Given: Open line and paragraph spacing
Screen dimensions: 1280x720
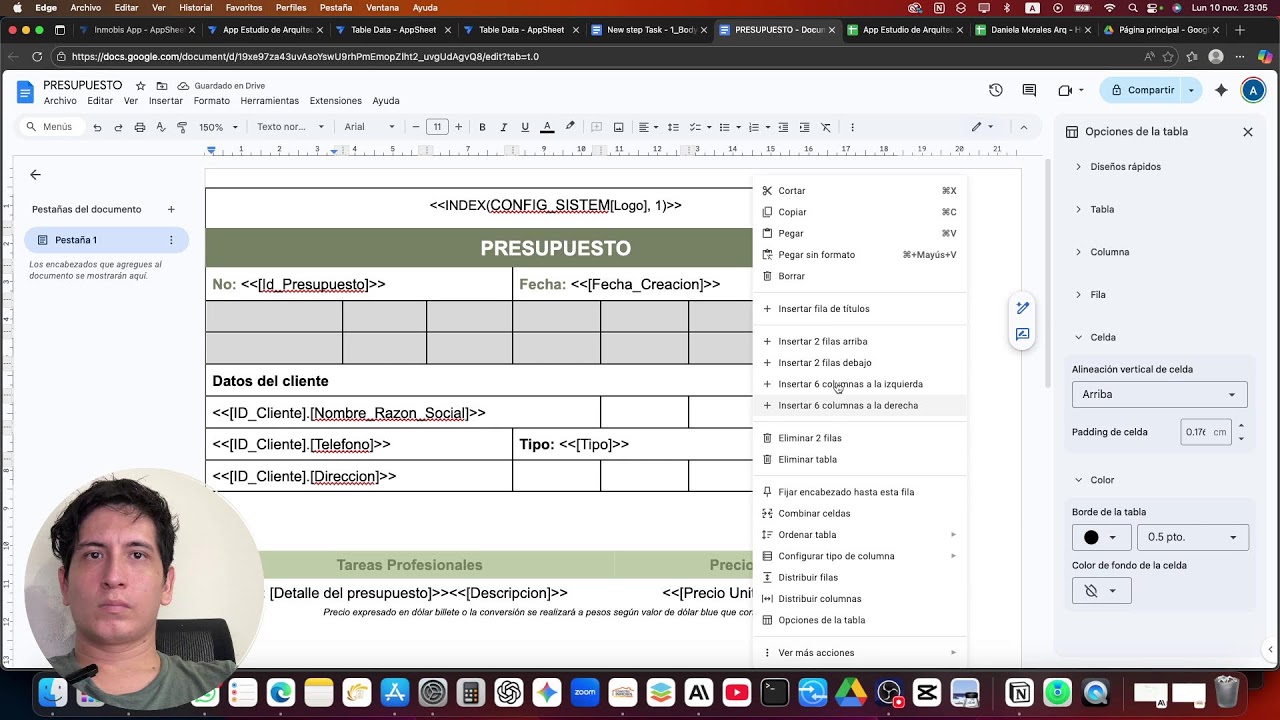Looking at the screenshot, I should click(673, 127).
